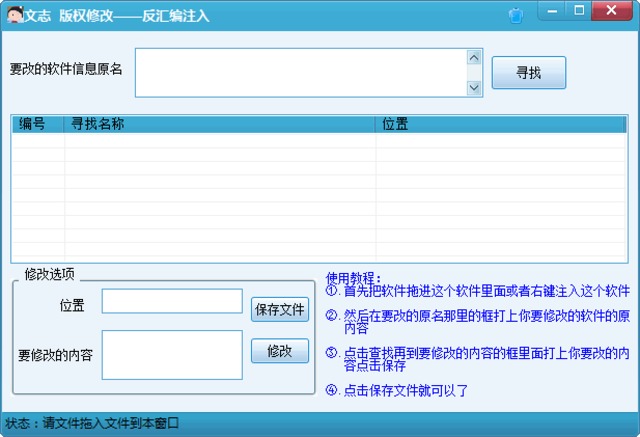
Task: Focus the 要改的软件信息原名 text box
Action: click(x=300, y=73)
